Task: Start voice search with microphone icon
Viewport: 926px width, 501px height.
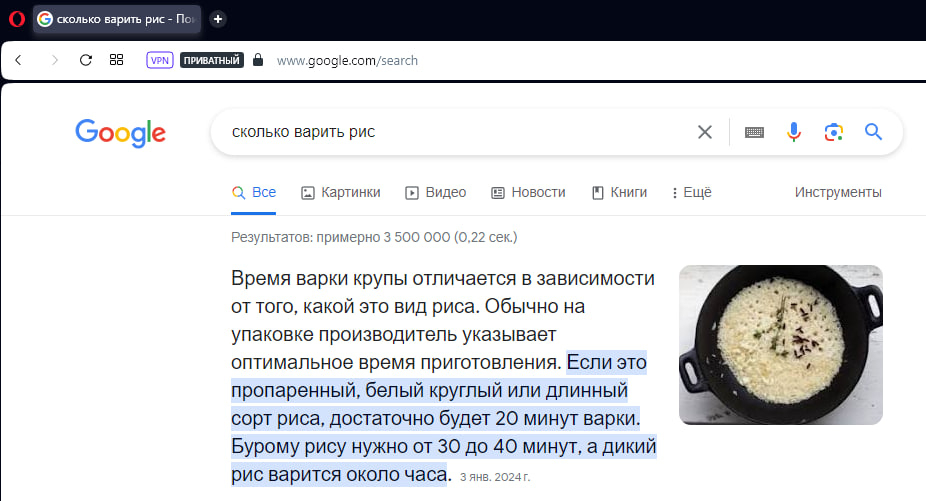Action: [794, 132]
